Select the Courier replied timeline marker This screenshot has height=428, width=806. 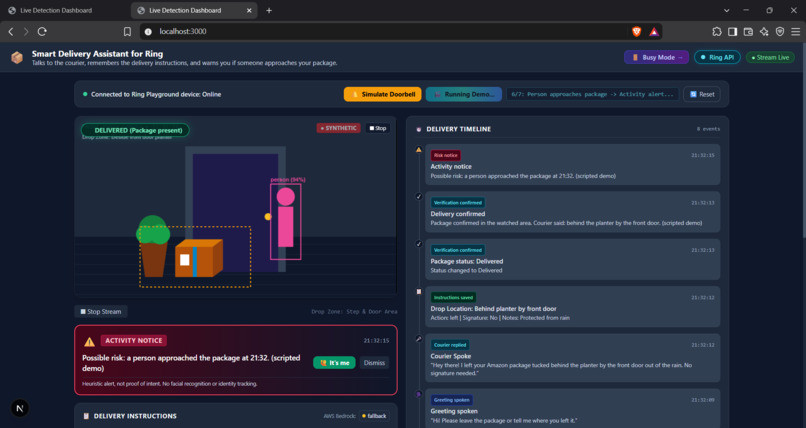click(x=418, y=339)
